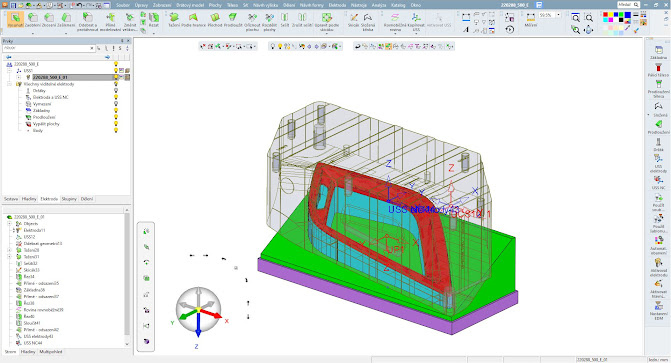Select the Složená křivka tool
The width and height of the screenshot is (671, 363).
[368, 21]
